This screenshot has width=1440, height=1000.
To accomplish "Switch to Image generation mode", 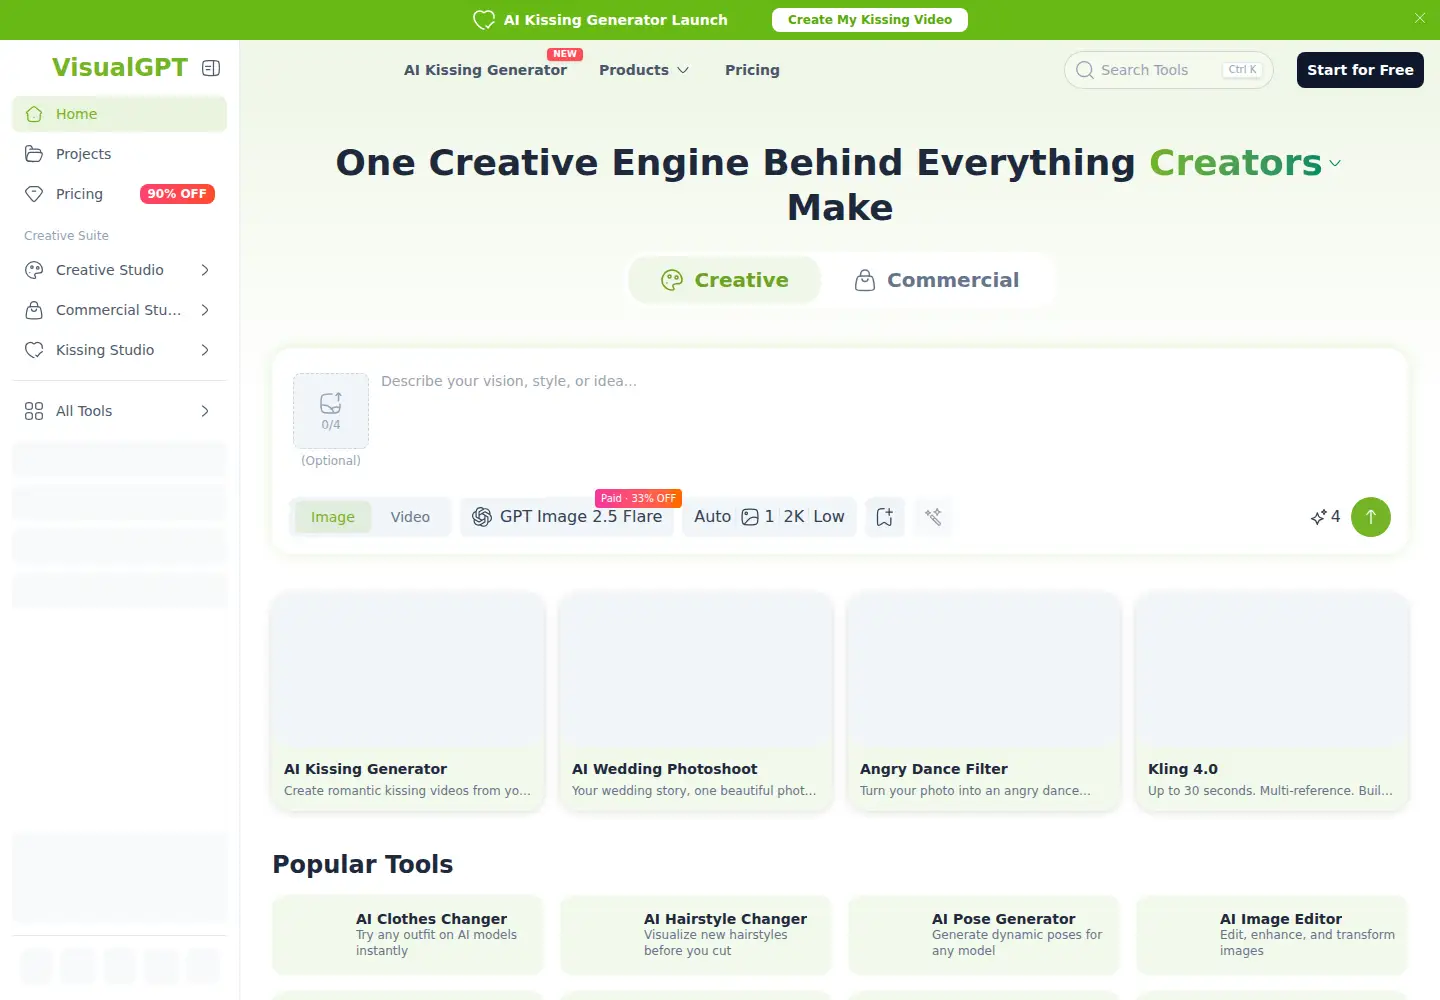I will pos(333,517).
